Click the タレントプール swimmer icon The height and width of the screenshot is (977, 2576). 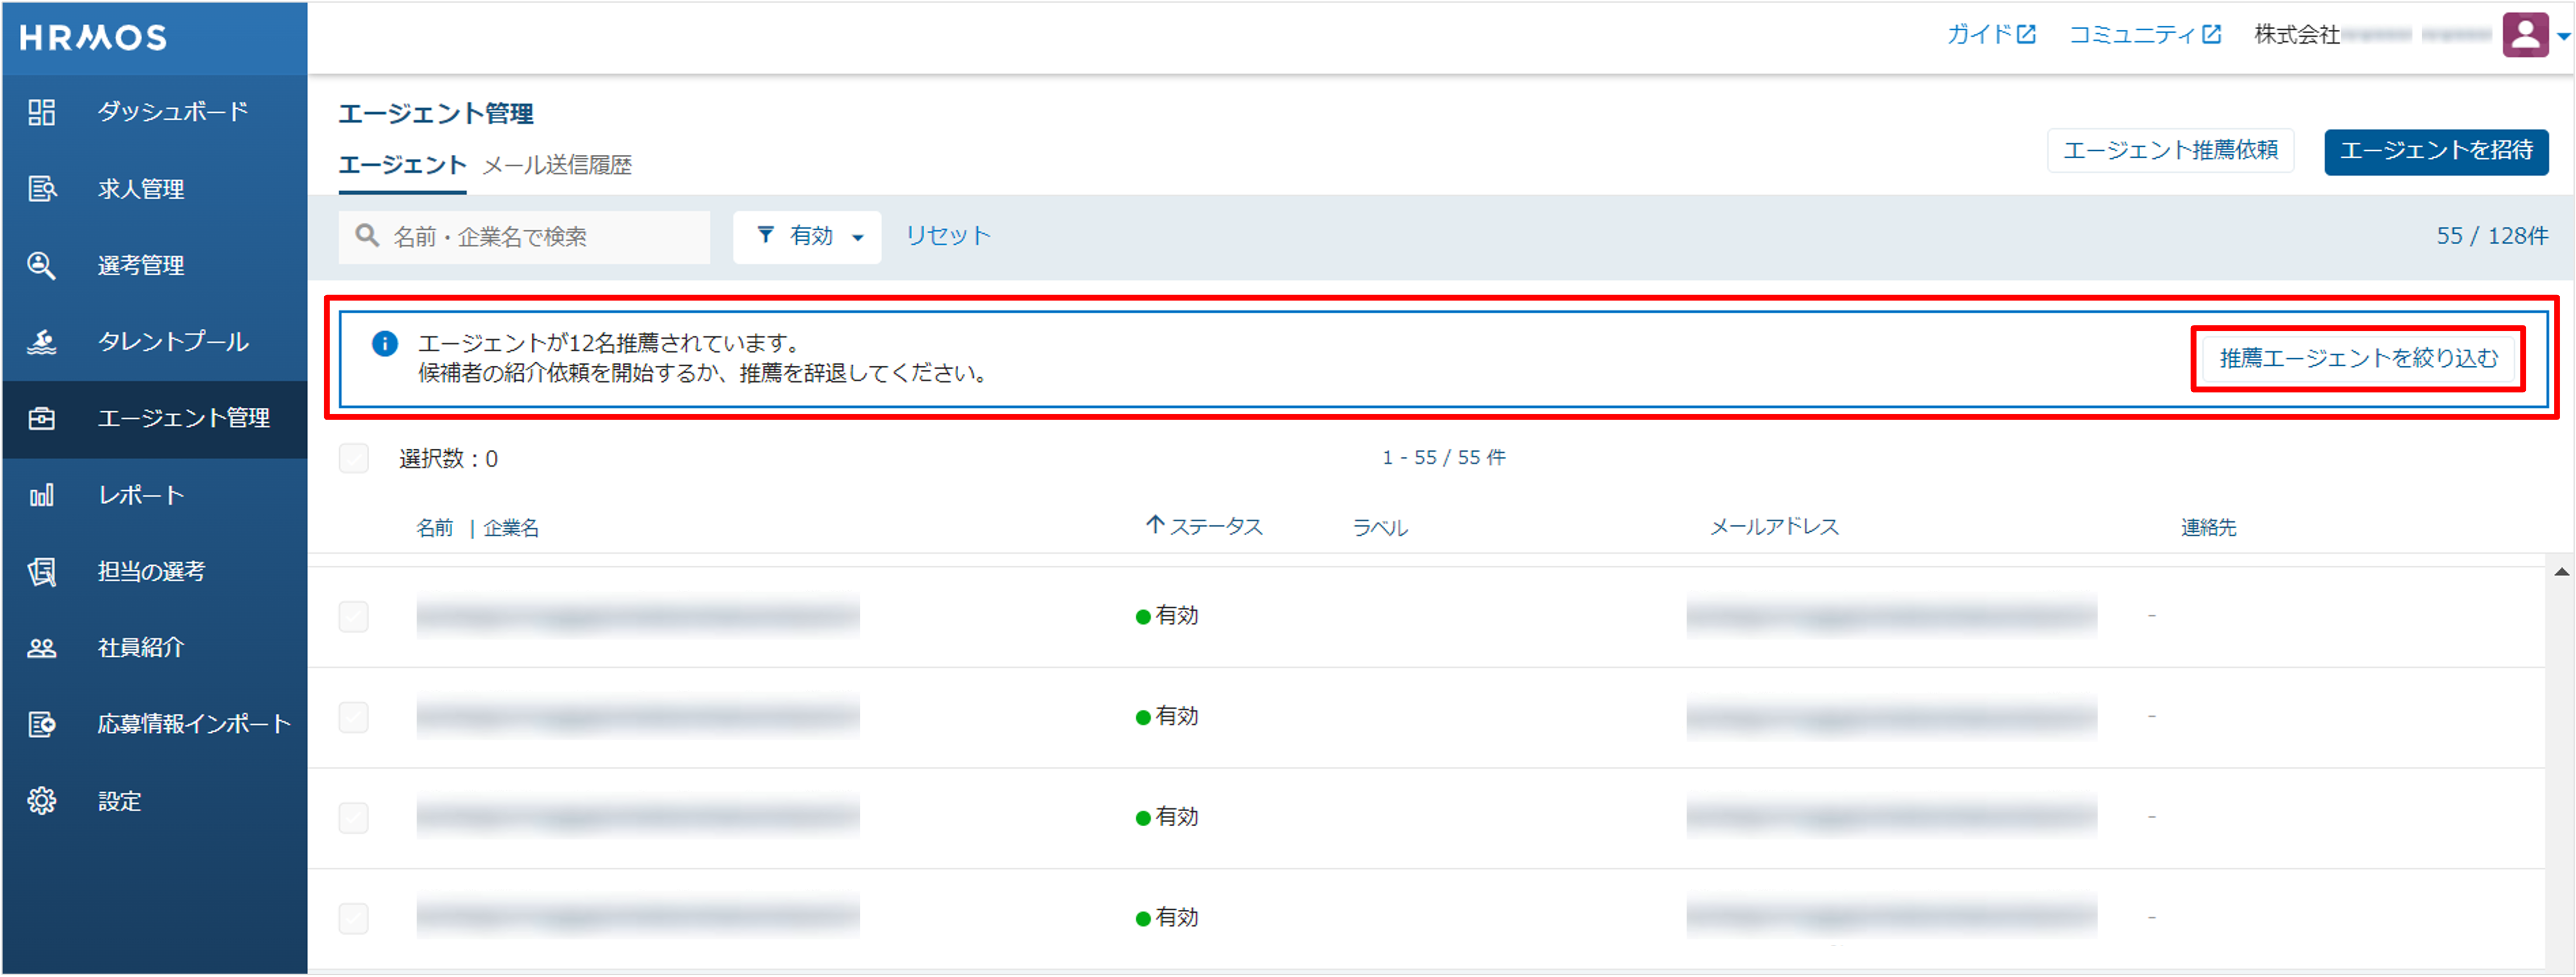tap(41, 342)
